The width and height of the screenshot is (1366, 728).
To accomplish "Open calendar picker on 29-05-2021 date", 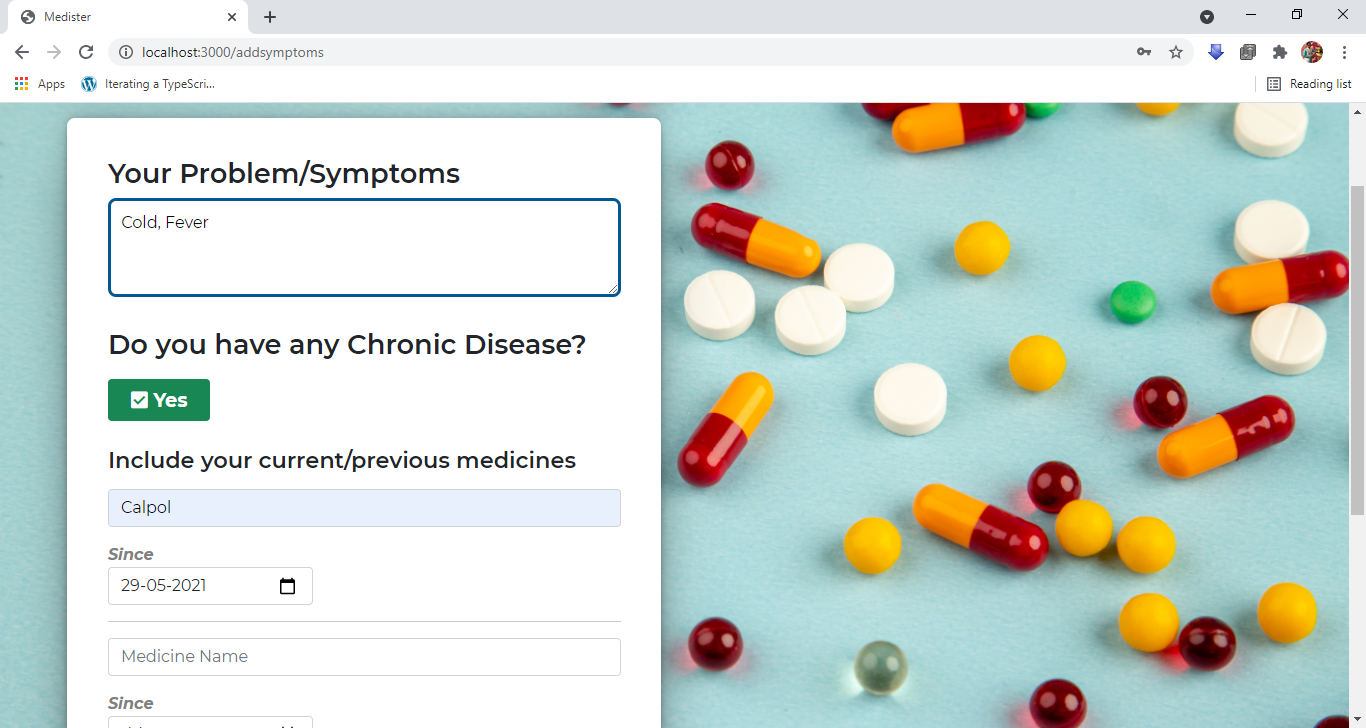I will tap(287, 586).
